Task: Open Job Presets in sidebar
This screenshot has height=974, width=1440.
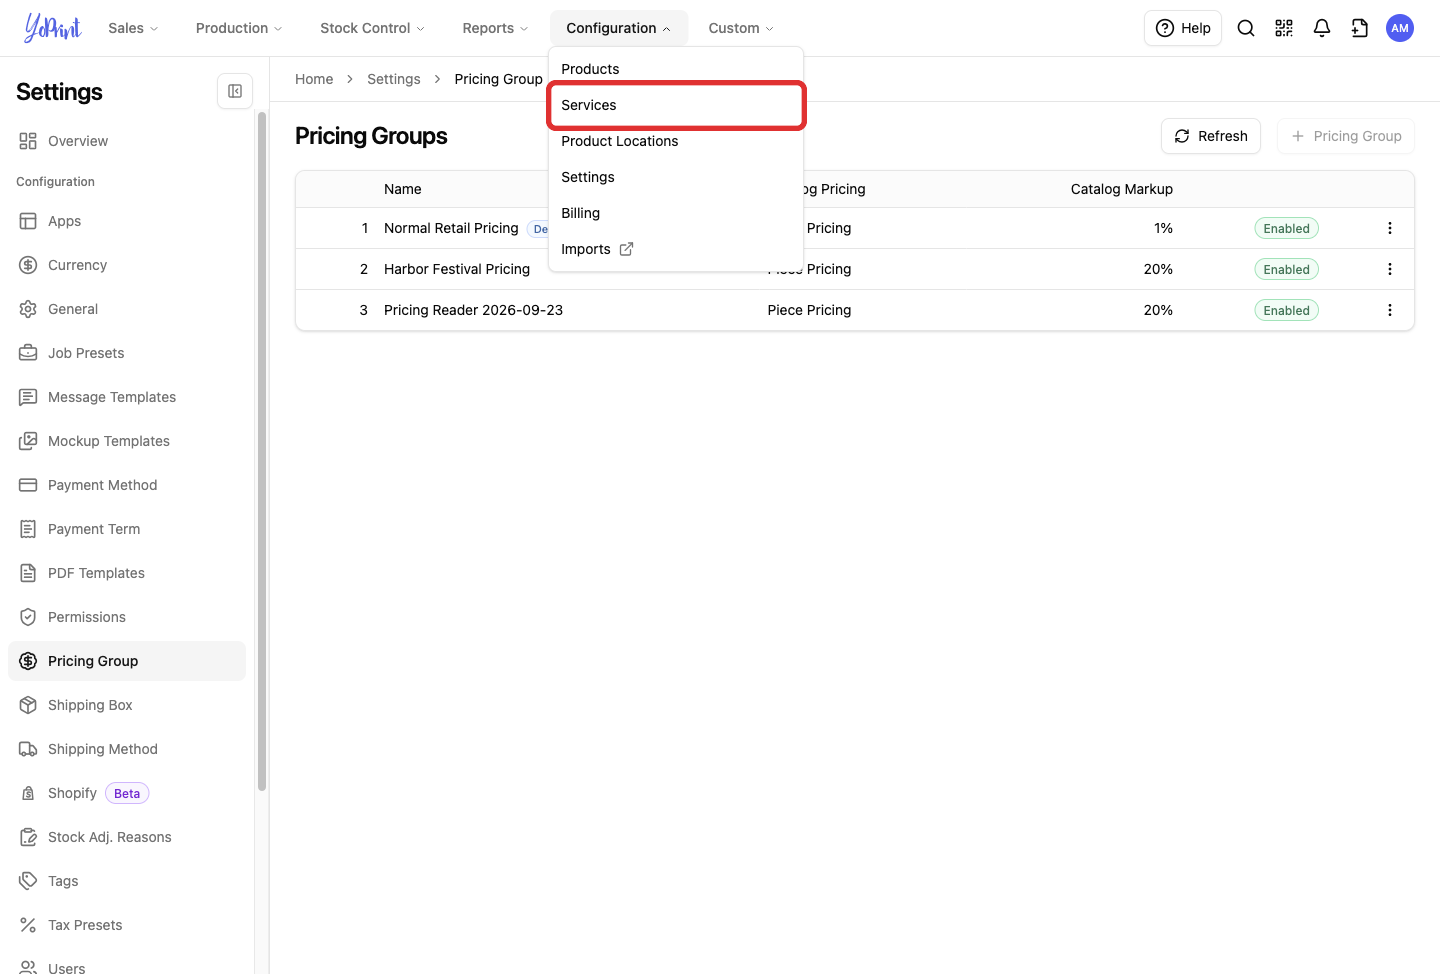Action: tap(127, 353)
